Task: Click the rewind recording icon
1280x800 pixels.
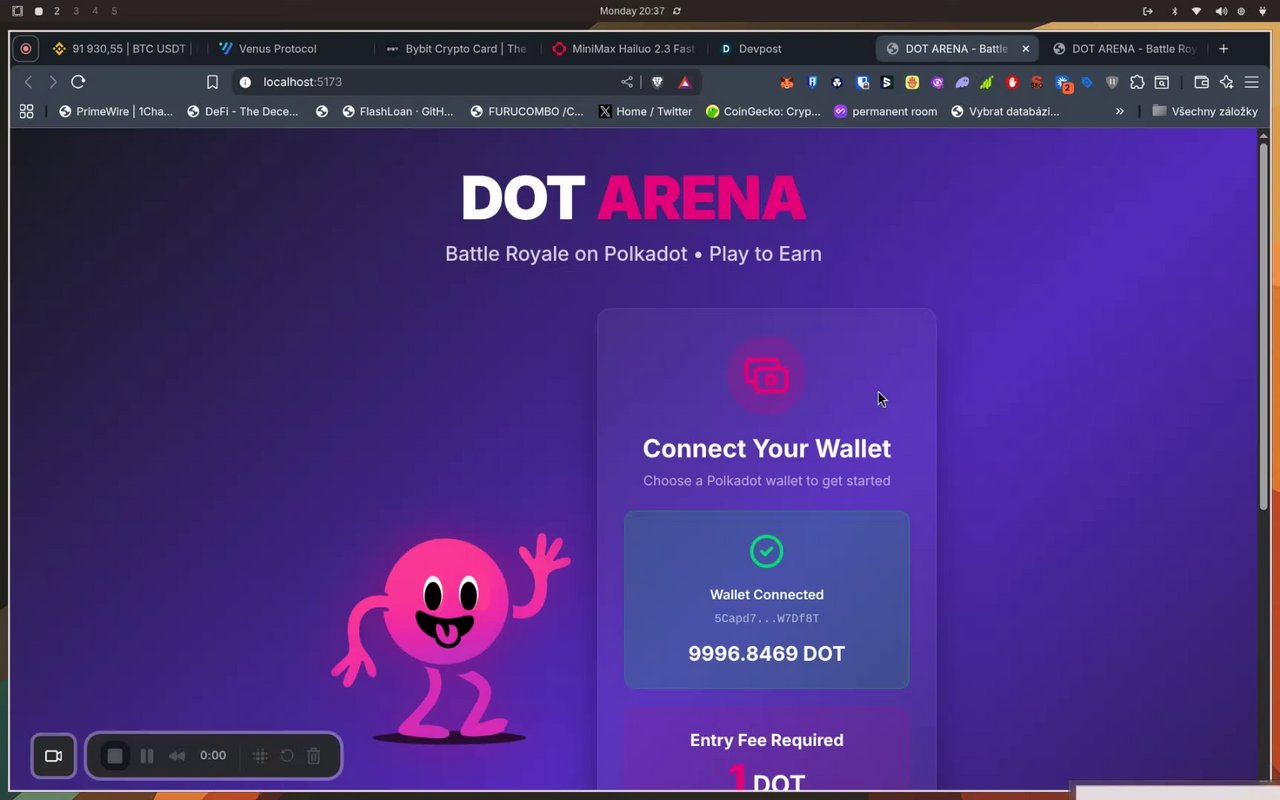Action: coord(177,756)
